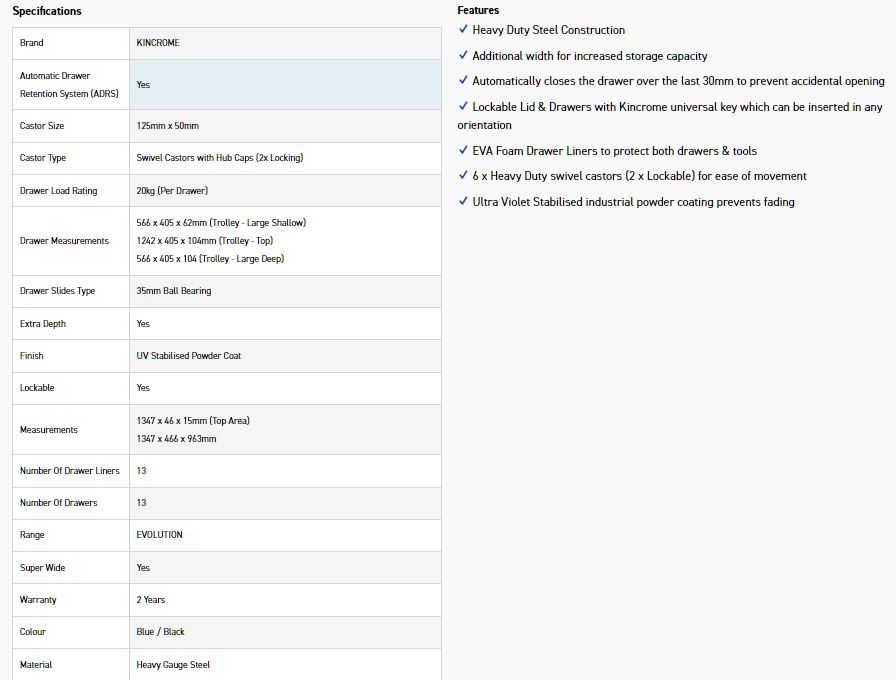896x680 pixels.
Task: Click the checkmark beside Automatically closes the drawer
Action: (463, 80)
